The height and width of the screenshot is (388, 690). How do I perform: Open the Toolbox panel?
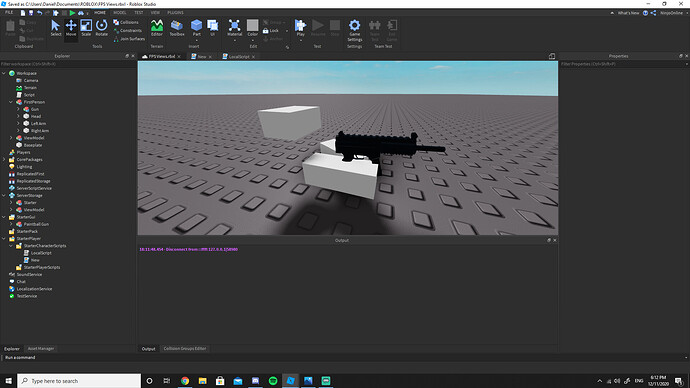point(177,28)
